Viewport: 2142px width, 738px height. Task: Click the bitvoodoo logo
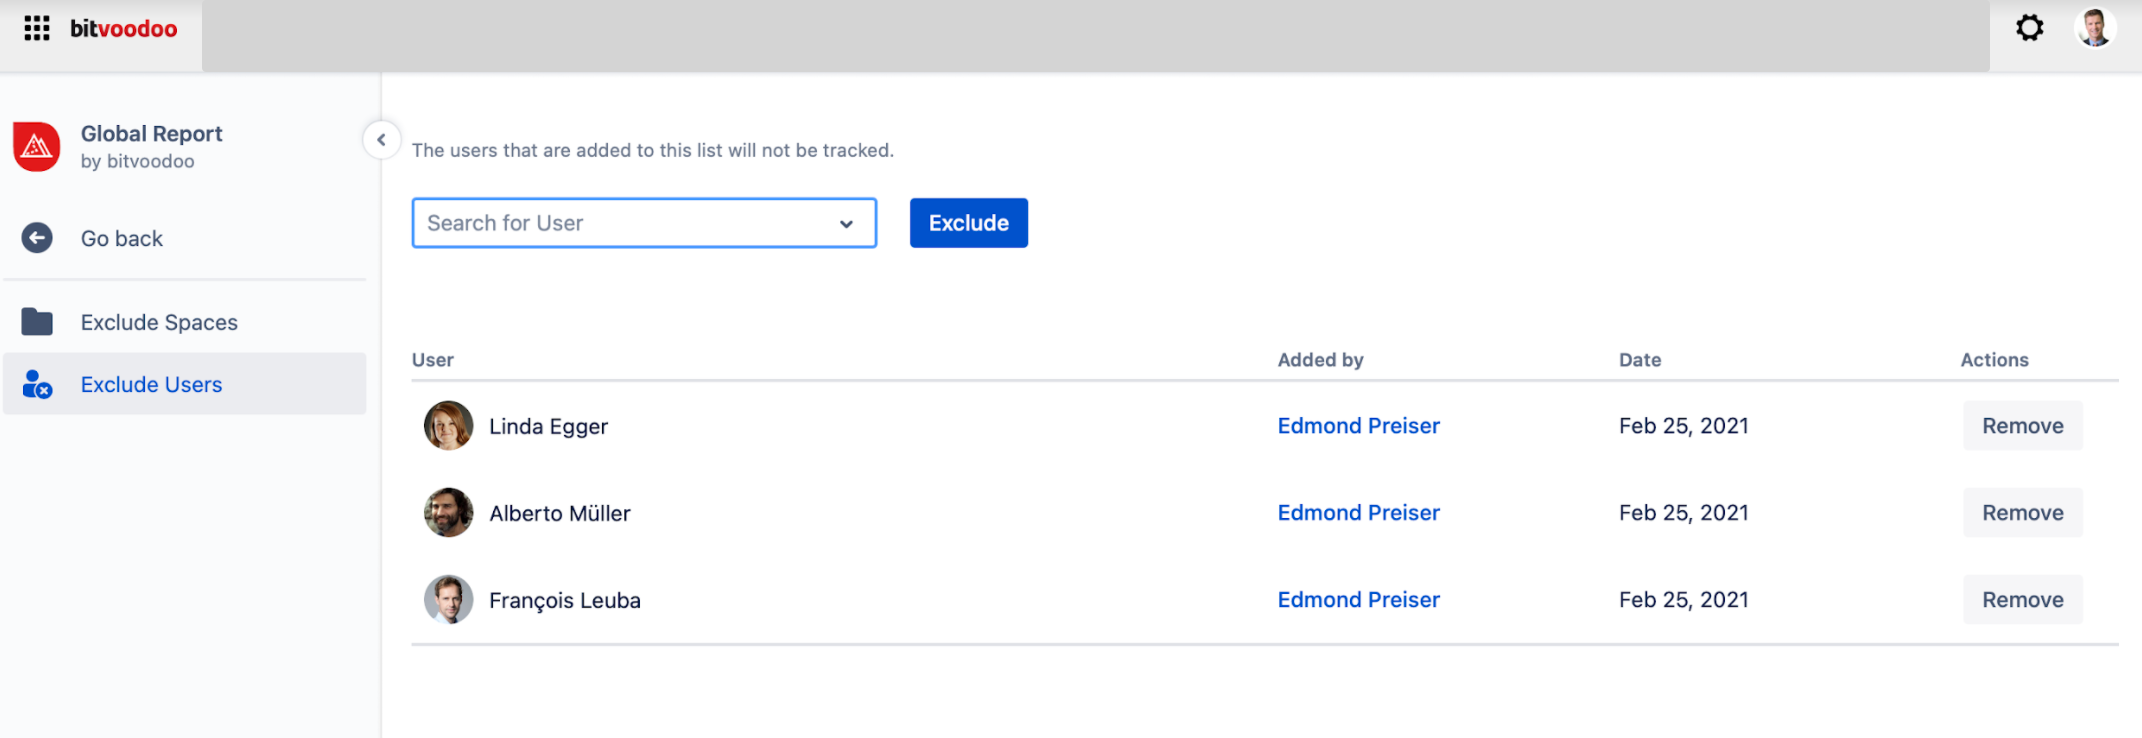tap(124, 27)
